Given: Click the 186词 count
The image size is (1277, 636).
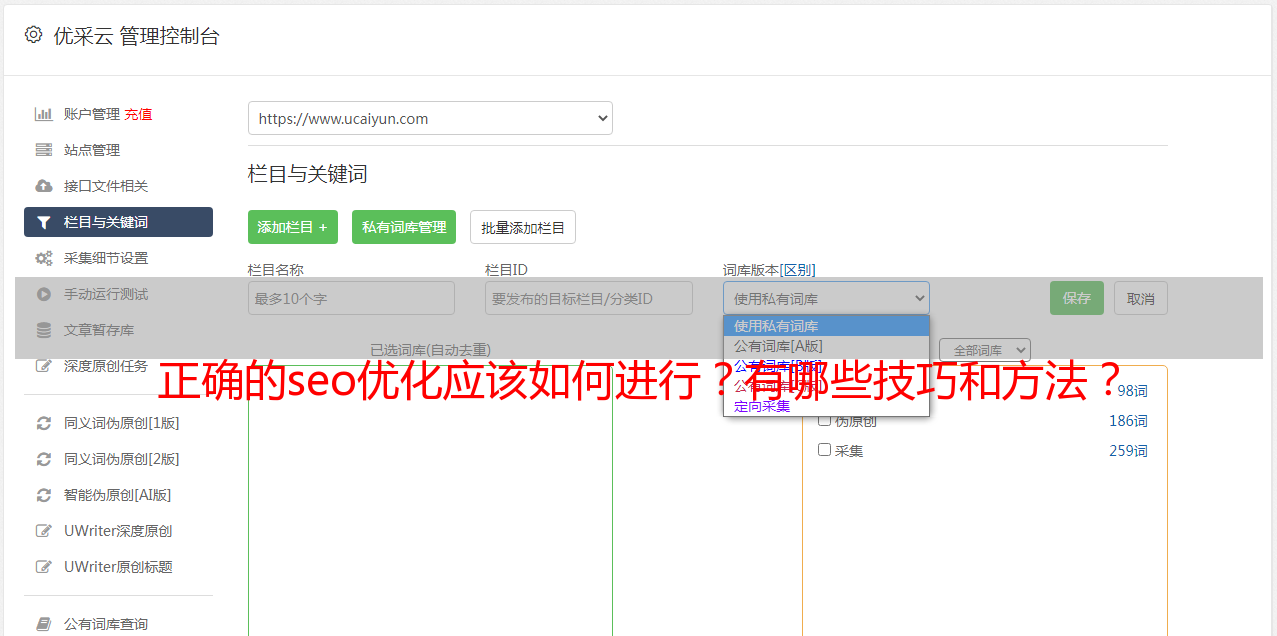Looking at the screenshot, I should click(1128, 421).
